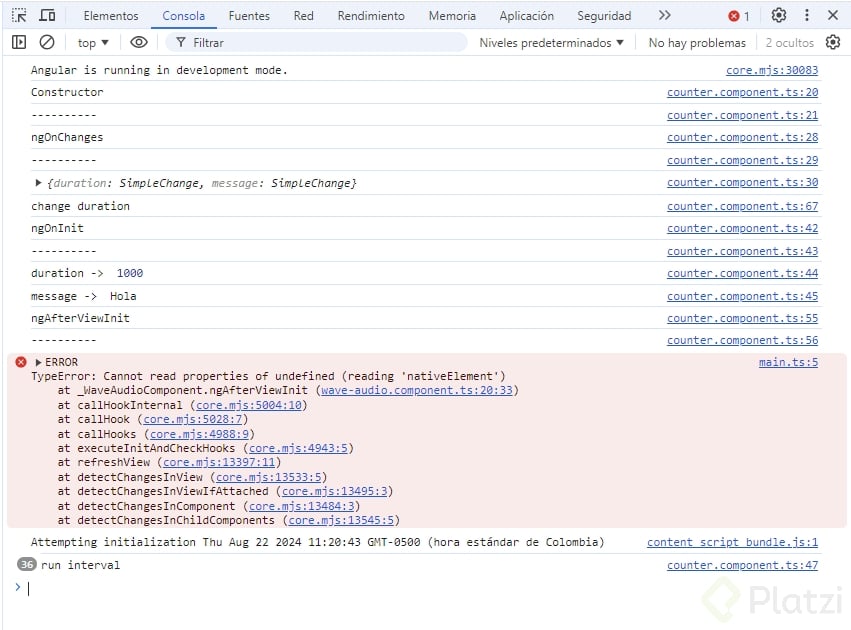Click the red error count badge
851x630 pixels.
(x=739, y=16)
